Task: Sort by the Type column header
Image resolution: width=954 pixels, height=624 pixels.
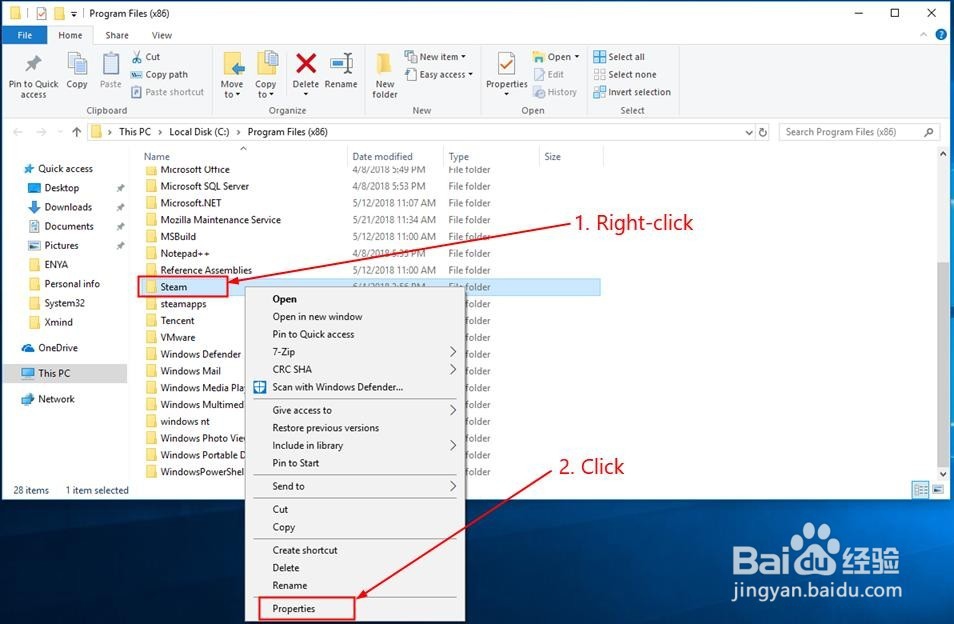Action: pos(459,156)
